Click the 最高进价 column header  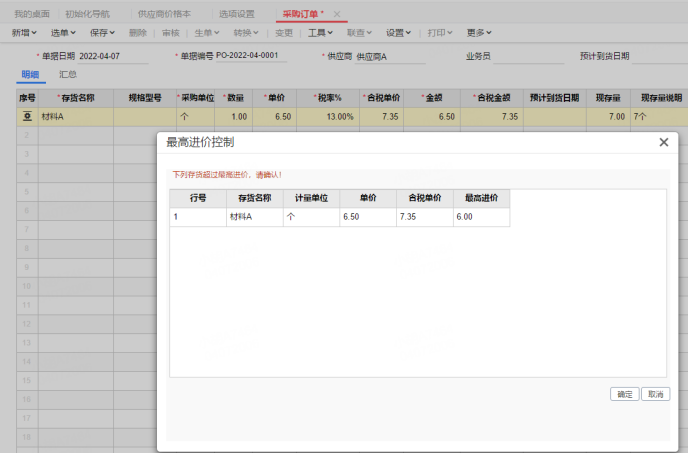pos(481,198)
